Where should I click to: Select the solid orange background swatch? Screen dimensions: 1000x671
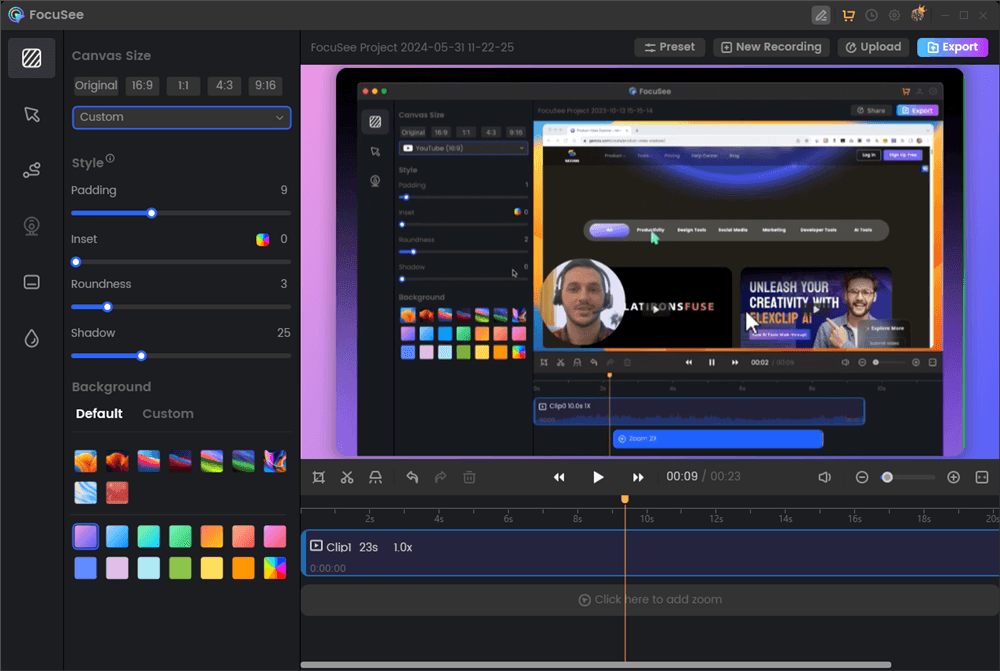tap(244, 568)
